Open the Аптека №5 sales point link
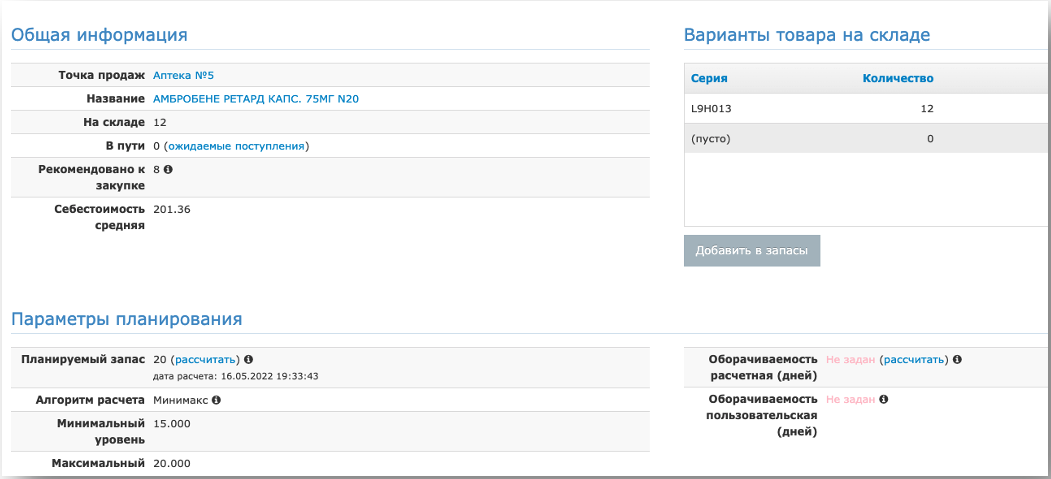 (183, 75)
